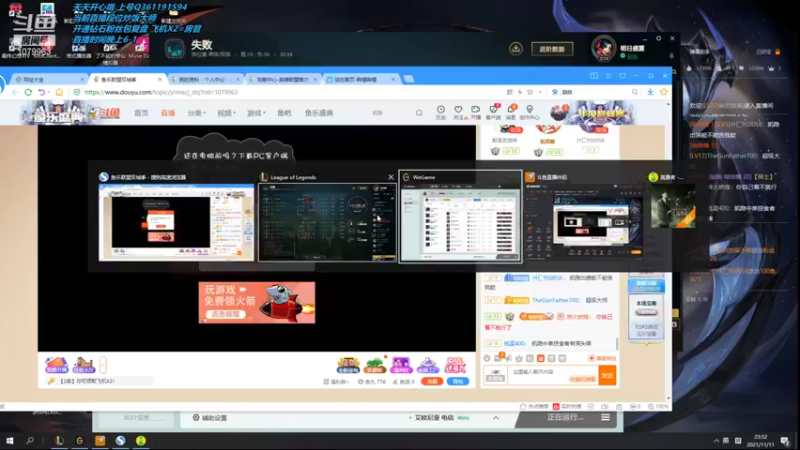Click the orange 充值 recharge button
800x450 pixels.
pyautogui.click(x=432, y=381)
